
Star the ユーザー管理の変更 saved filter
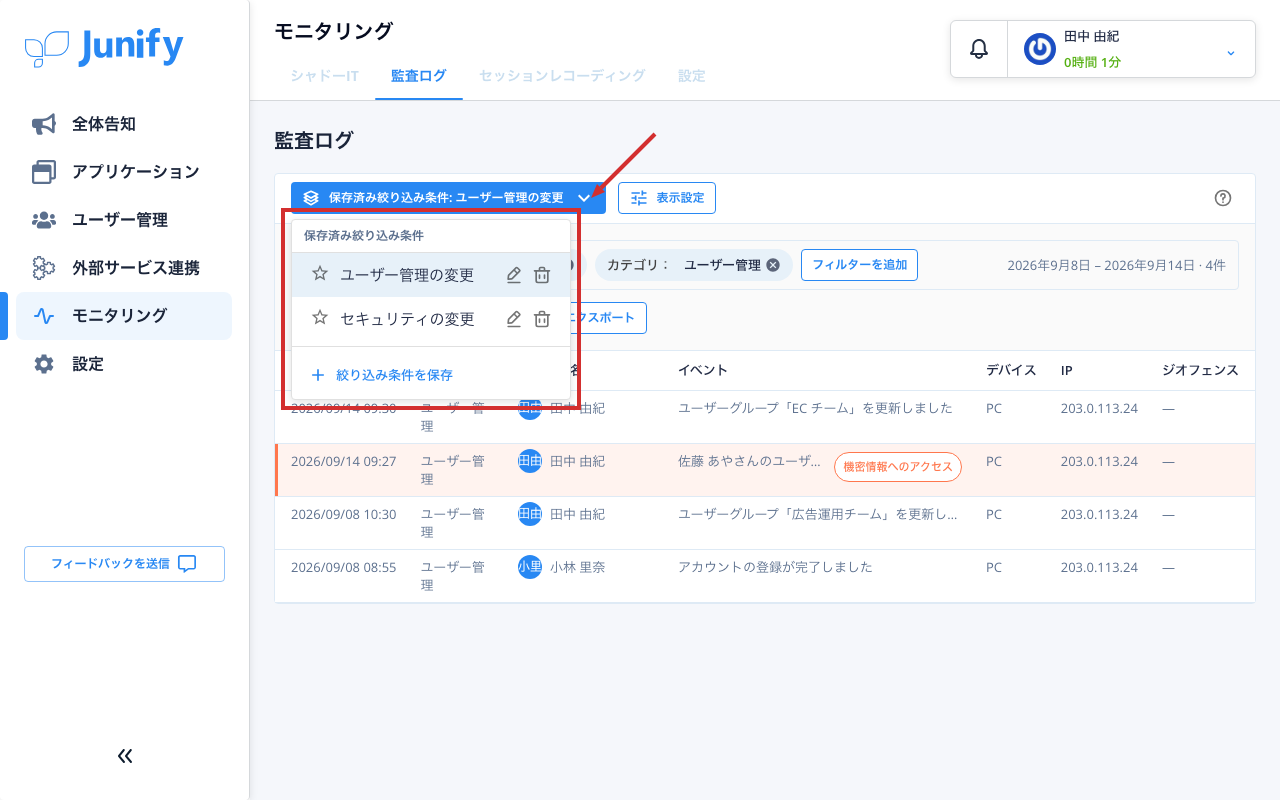(320, 274)
